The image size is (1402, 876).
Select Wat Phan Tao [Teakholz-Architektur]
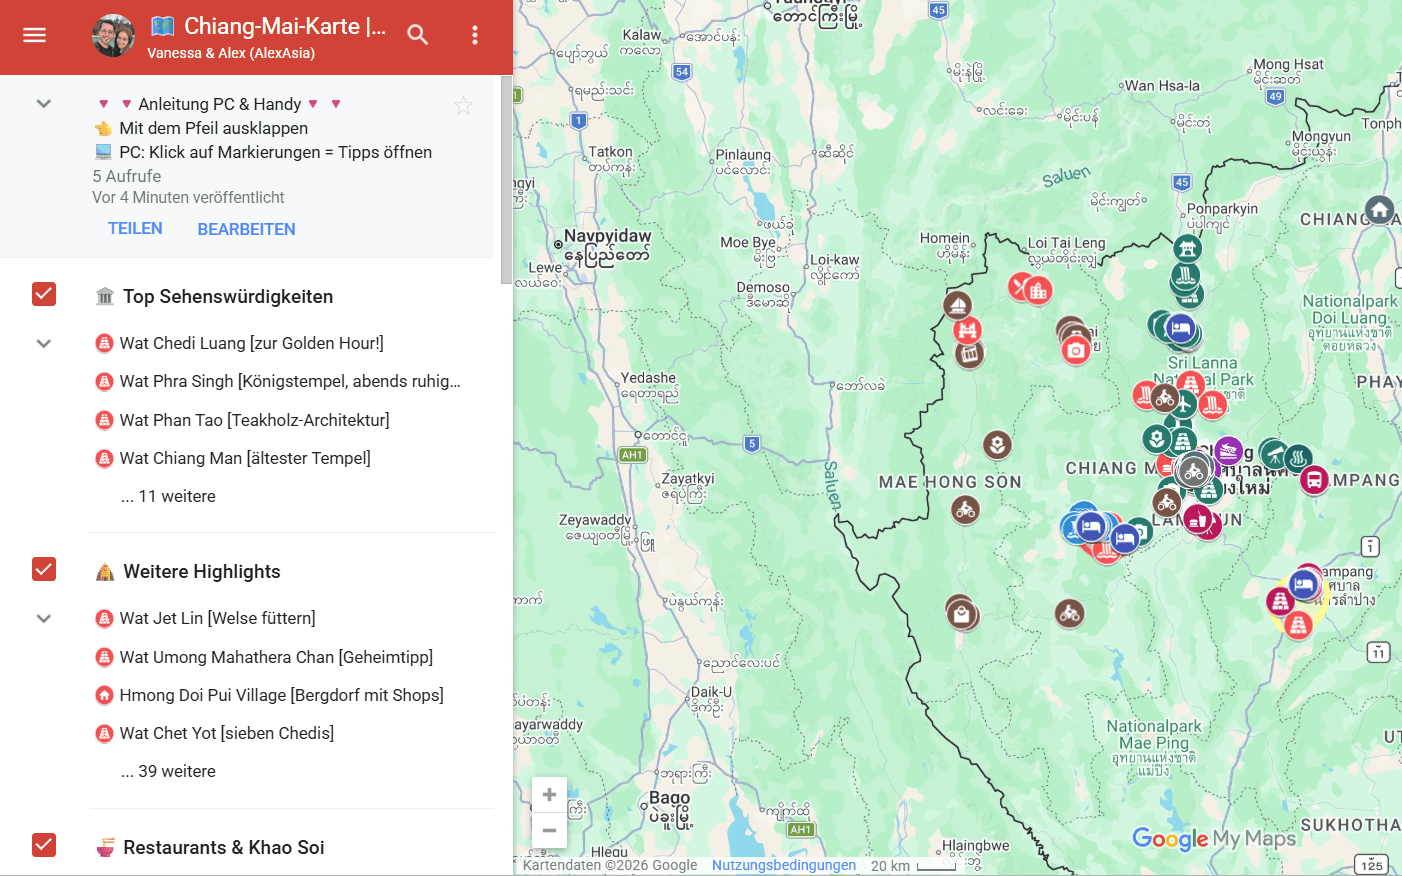point(254,420)
